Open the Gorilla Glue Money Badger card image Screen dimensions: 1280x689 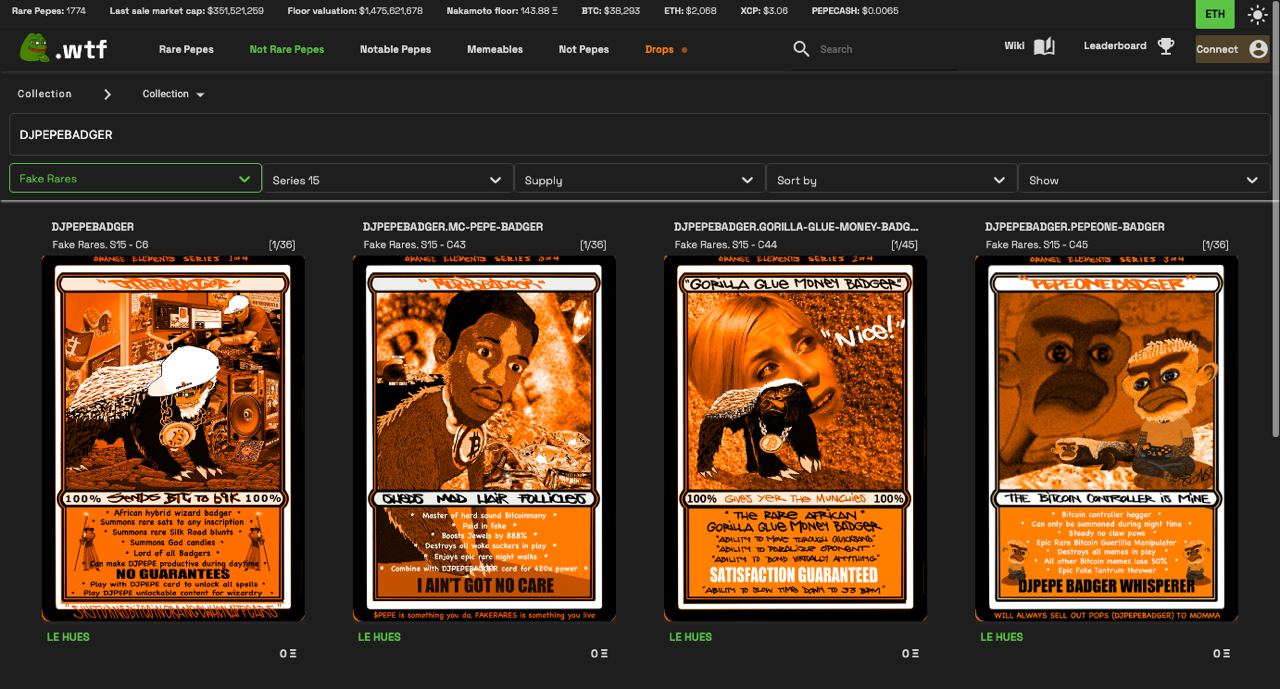pyautogui.click(x=795, y=438)
